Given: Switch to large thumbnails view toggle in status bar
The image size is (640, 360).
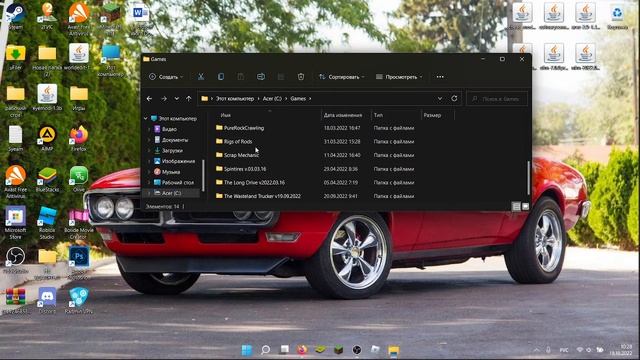Looking at the screenshot, I should 525,207.
